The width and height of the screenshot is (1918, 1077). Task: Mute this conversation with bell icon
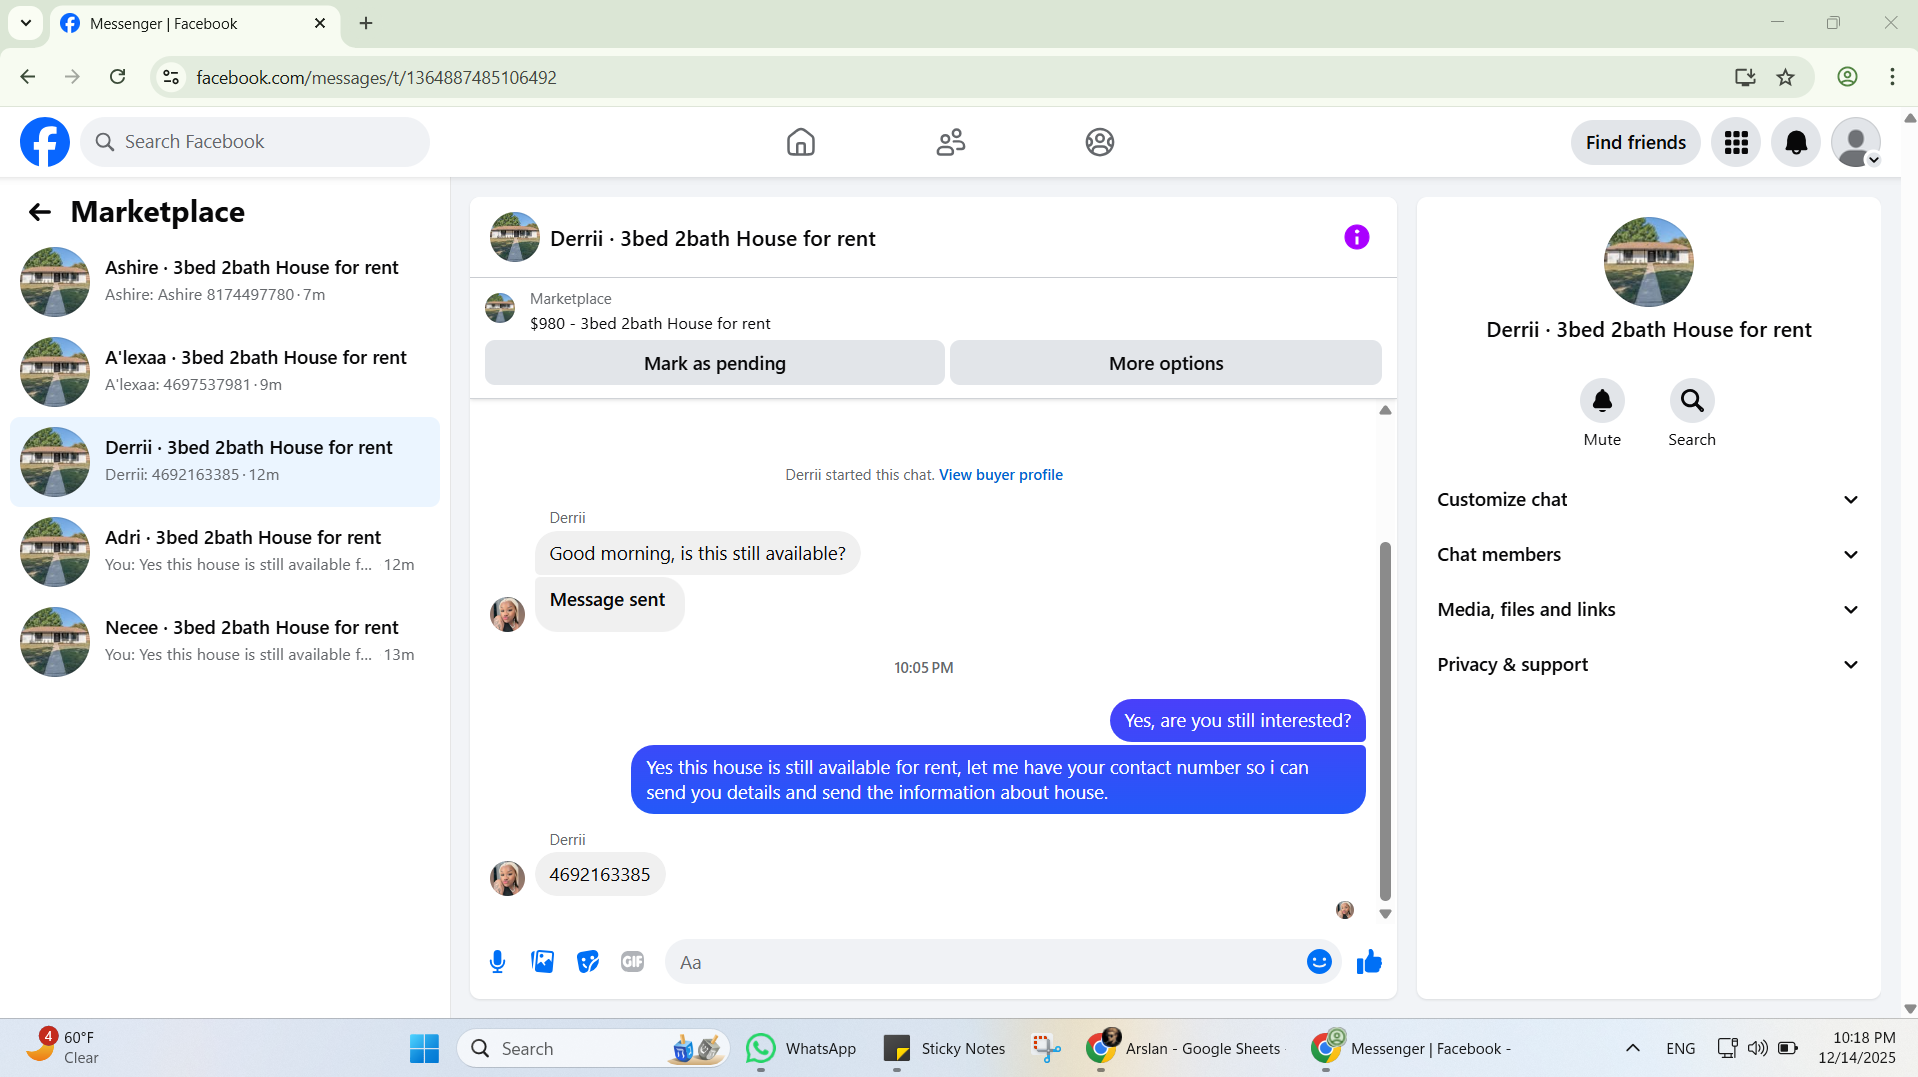1602,401
